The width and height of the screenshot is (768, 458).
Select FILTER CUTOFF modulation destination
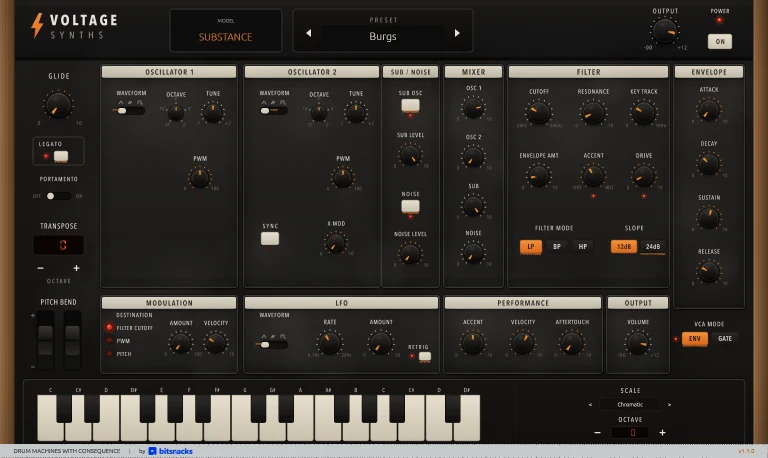pos(129,328)
